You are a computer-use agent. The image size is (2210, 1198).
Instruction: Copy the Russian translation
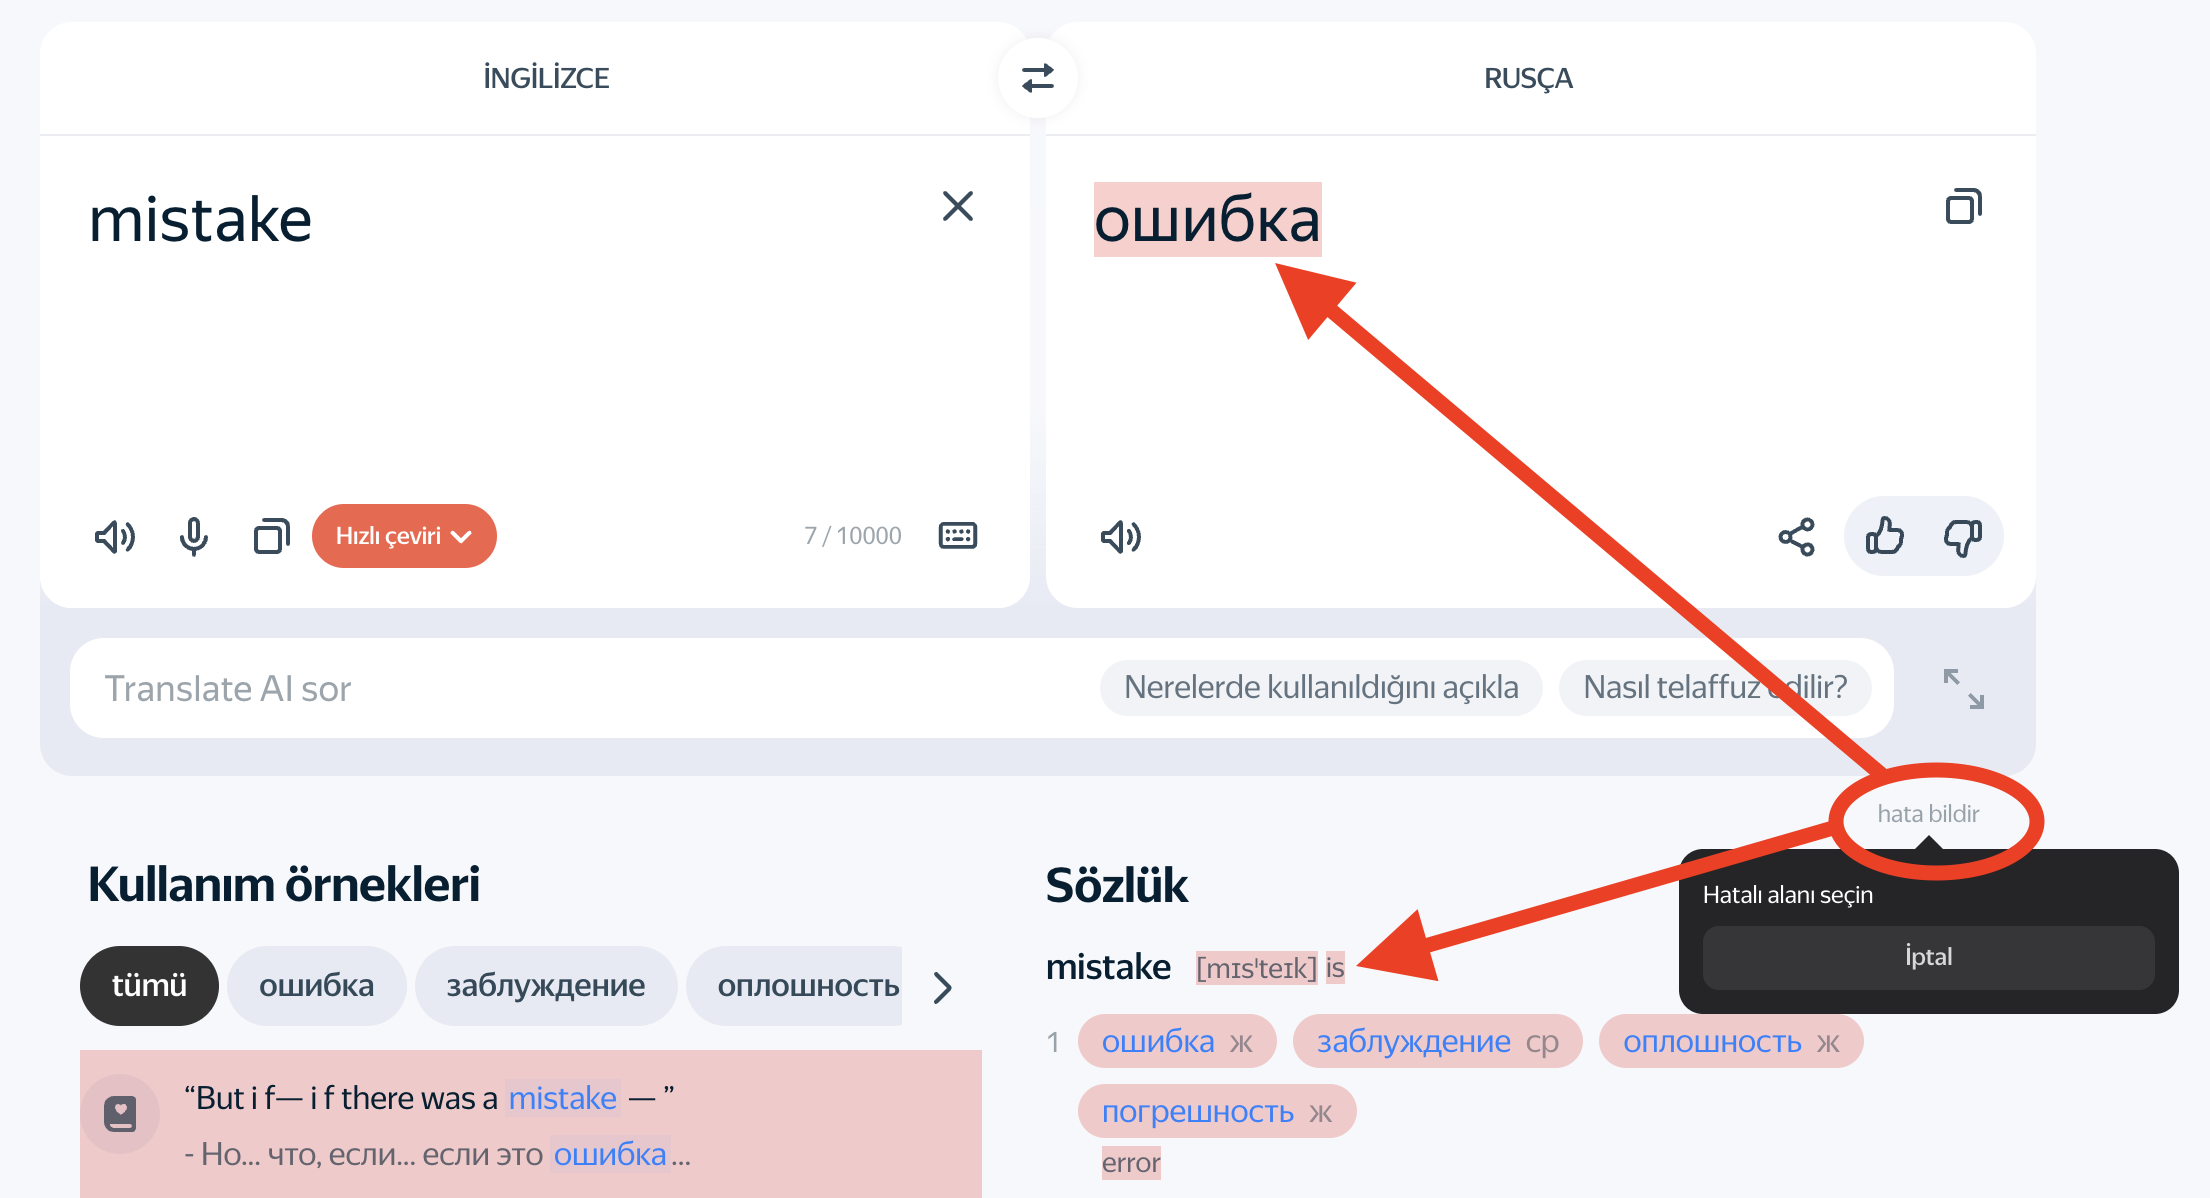click(x=1963, y=207)
